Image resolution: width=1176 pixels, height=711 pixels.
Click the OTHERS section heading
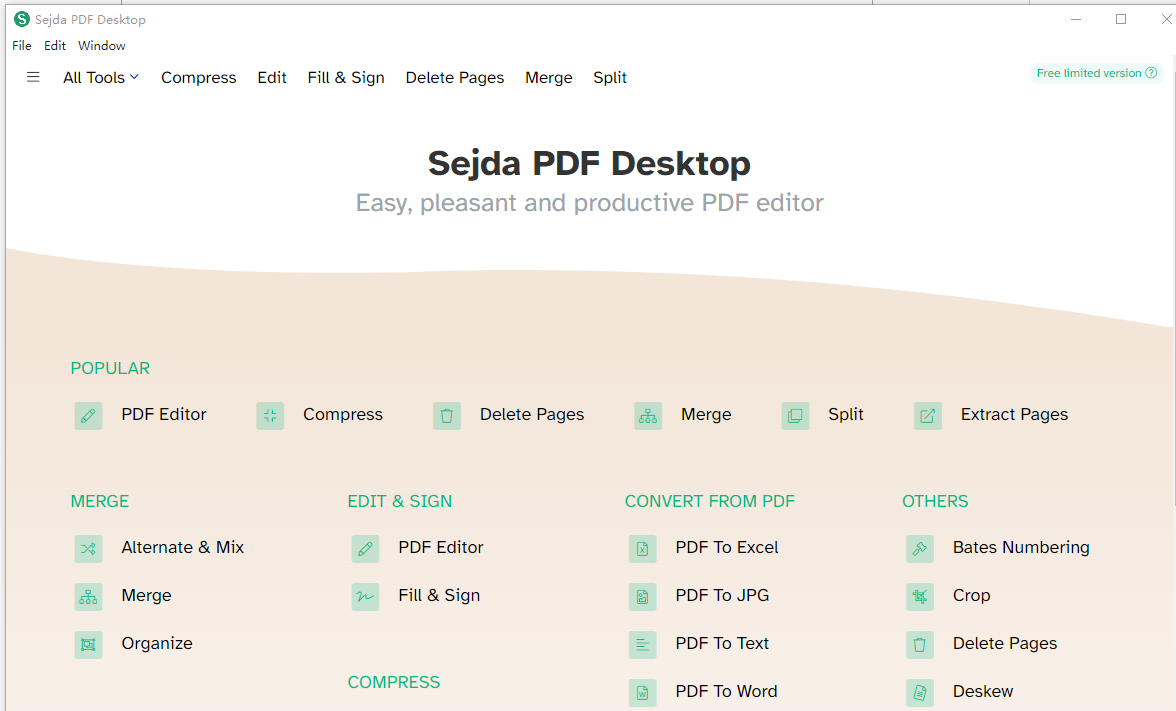tap(934, 501)
